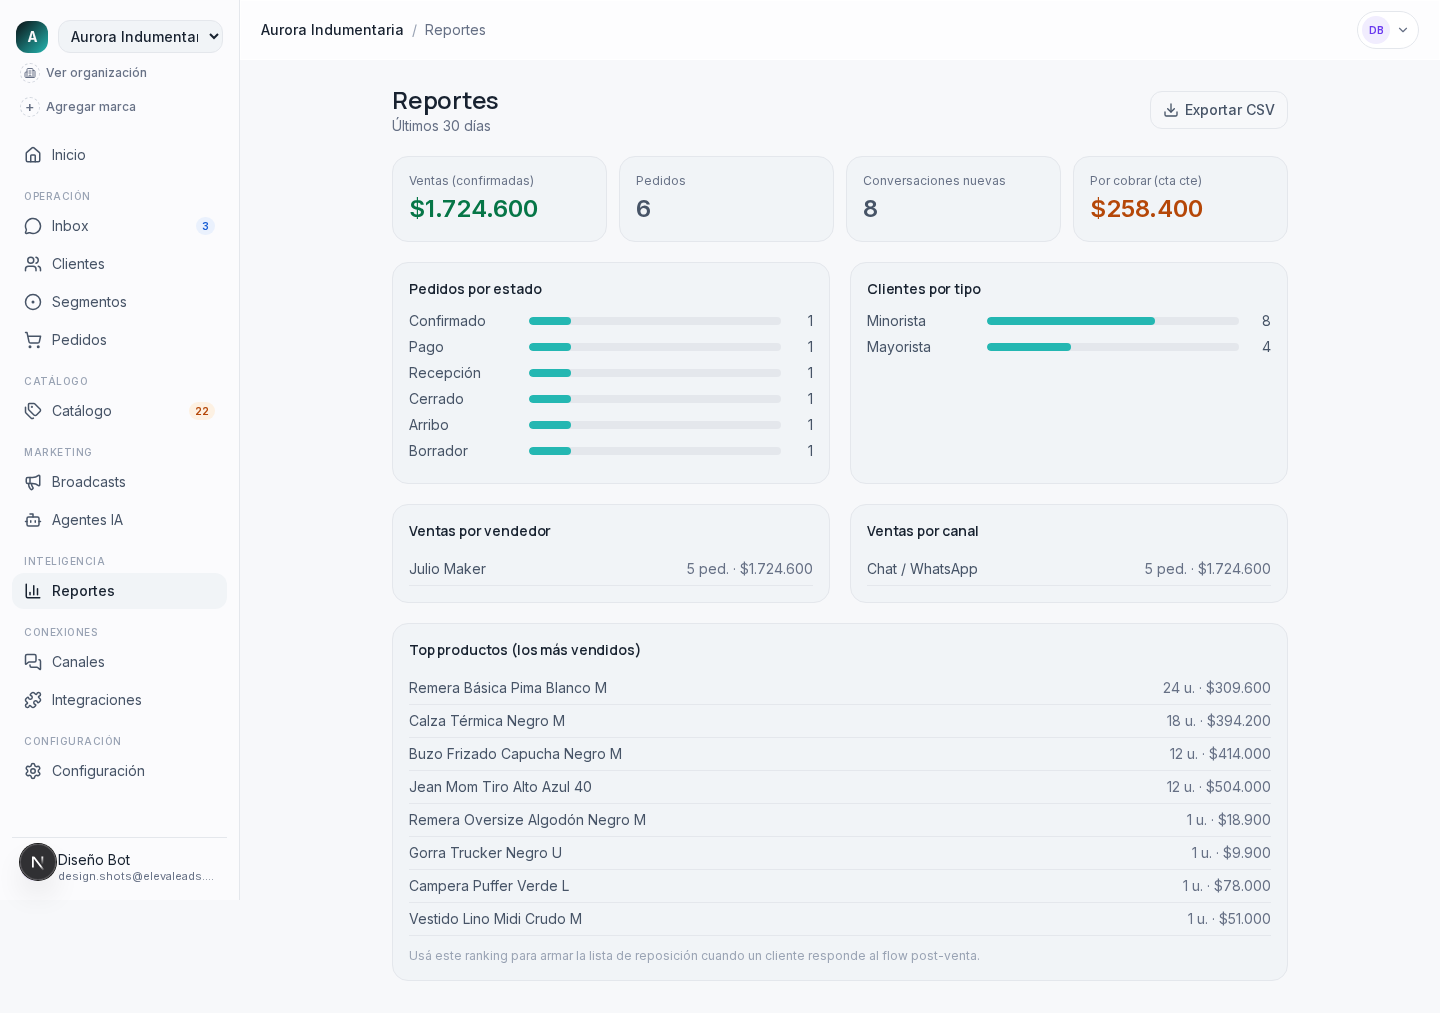This screenshot has width=1440, height=1013.
Task: Click the Exportar CSV button
Action: (1219, 110)
